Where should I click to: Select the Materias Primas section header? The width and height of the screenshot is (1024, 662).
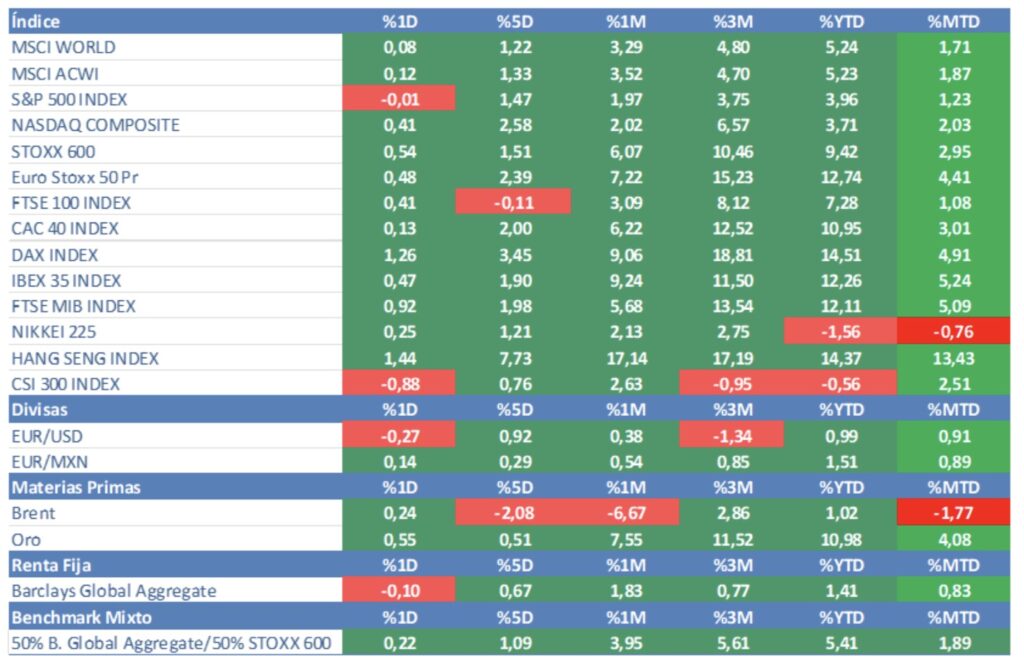[75, 487]
